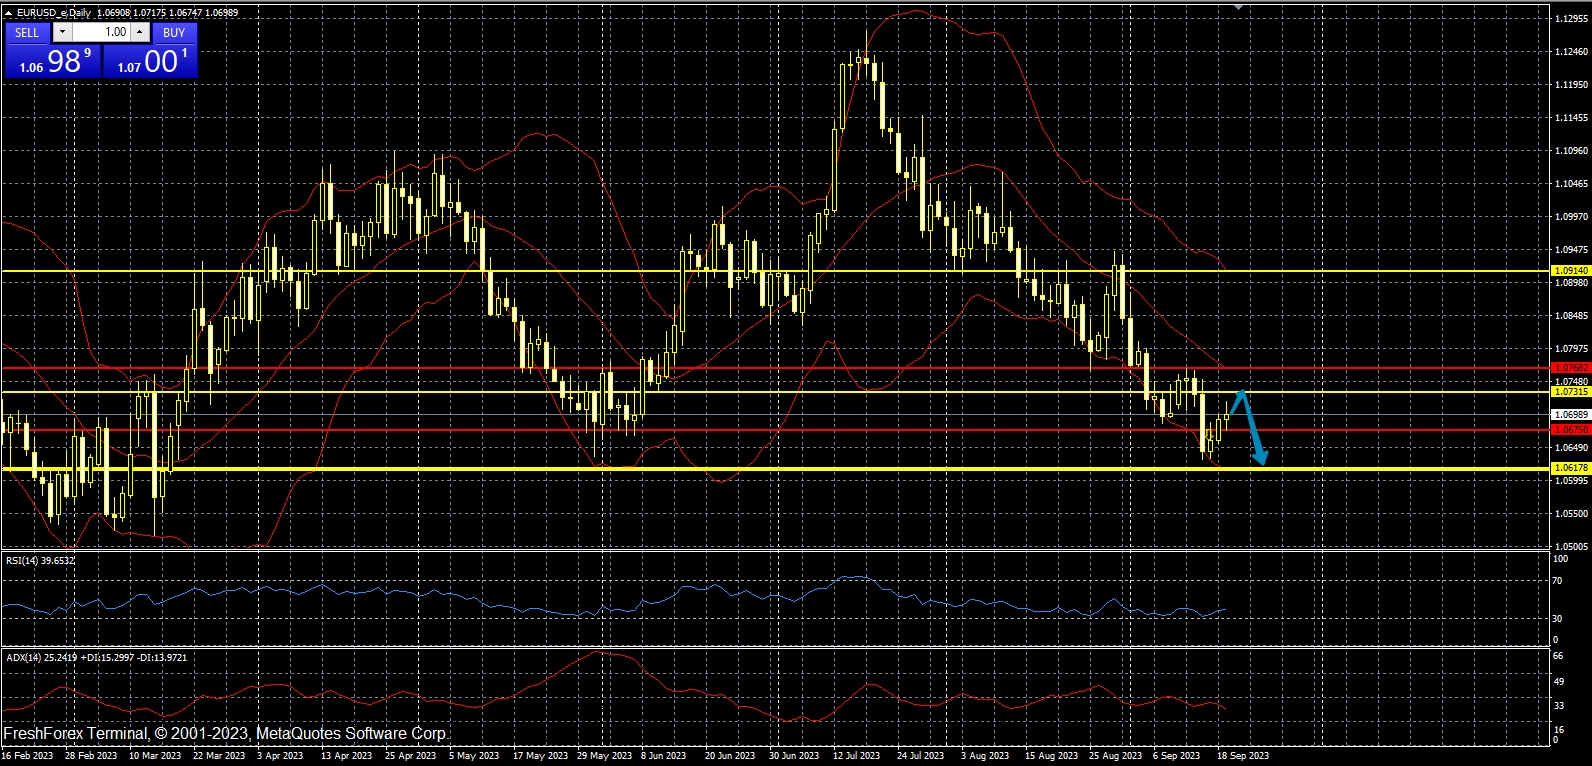This screenshot has width=1592, height=766.
Task: Click the SELL button
Action: [x=27, y=32]
